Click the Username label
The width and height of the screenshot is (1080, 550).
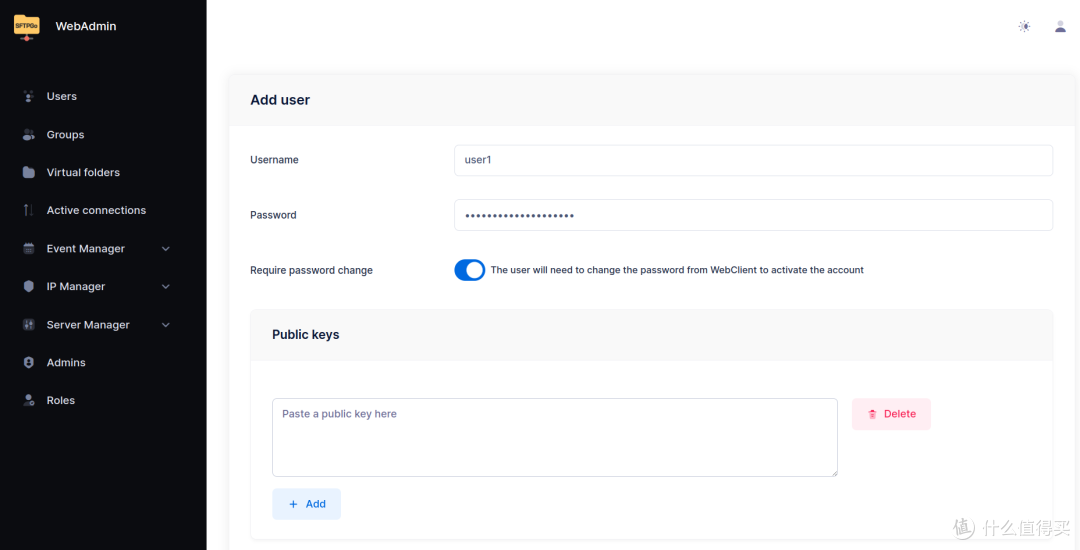click(274, 160)
